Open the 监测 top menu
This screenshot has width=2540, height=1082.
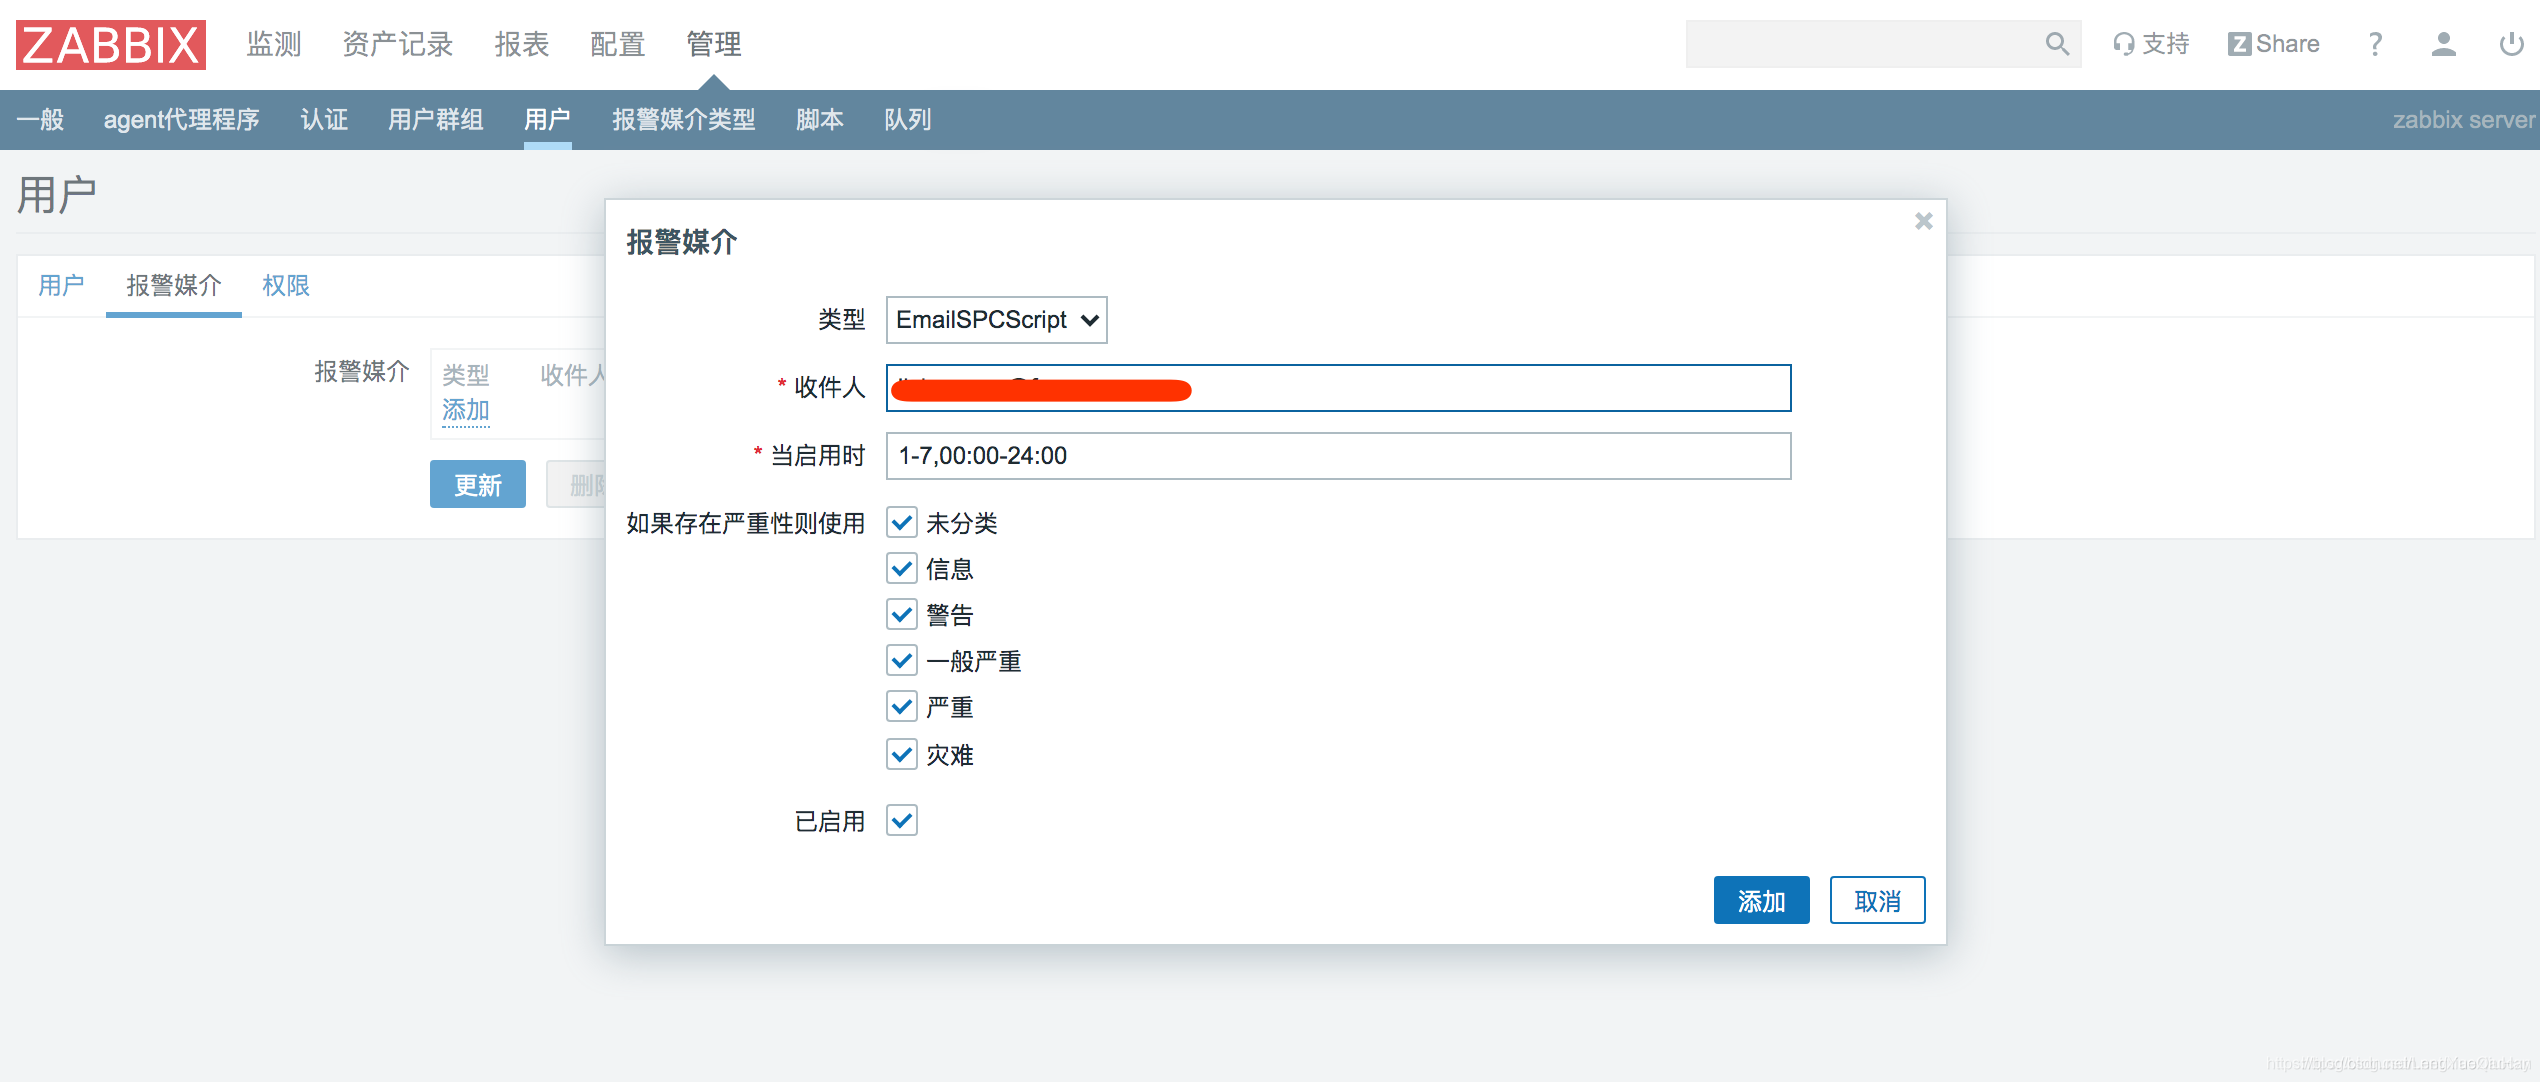[274, 44]
